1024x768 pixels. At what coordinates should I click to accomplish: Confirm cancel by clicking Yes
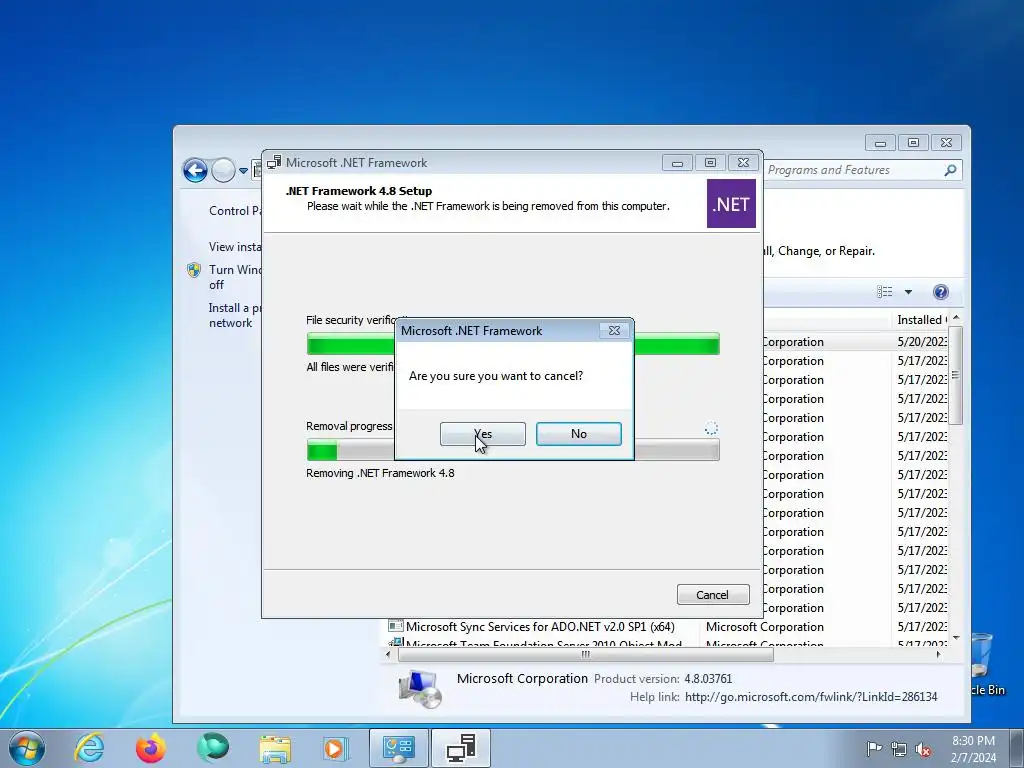[x=483, y=434]
